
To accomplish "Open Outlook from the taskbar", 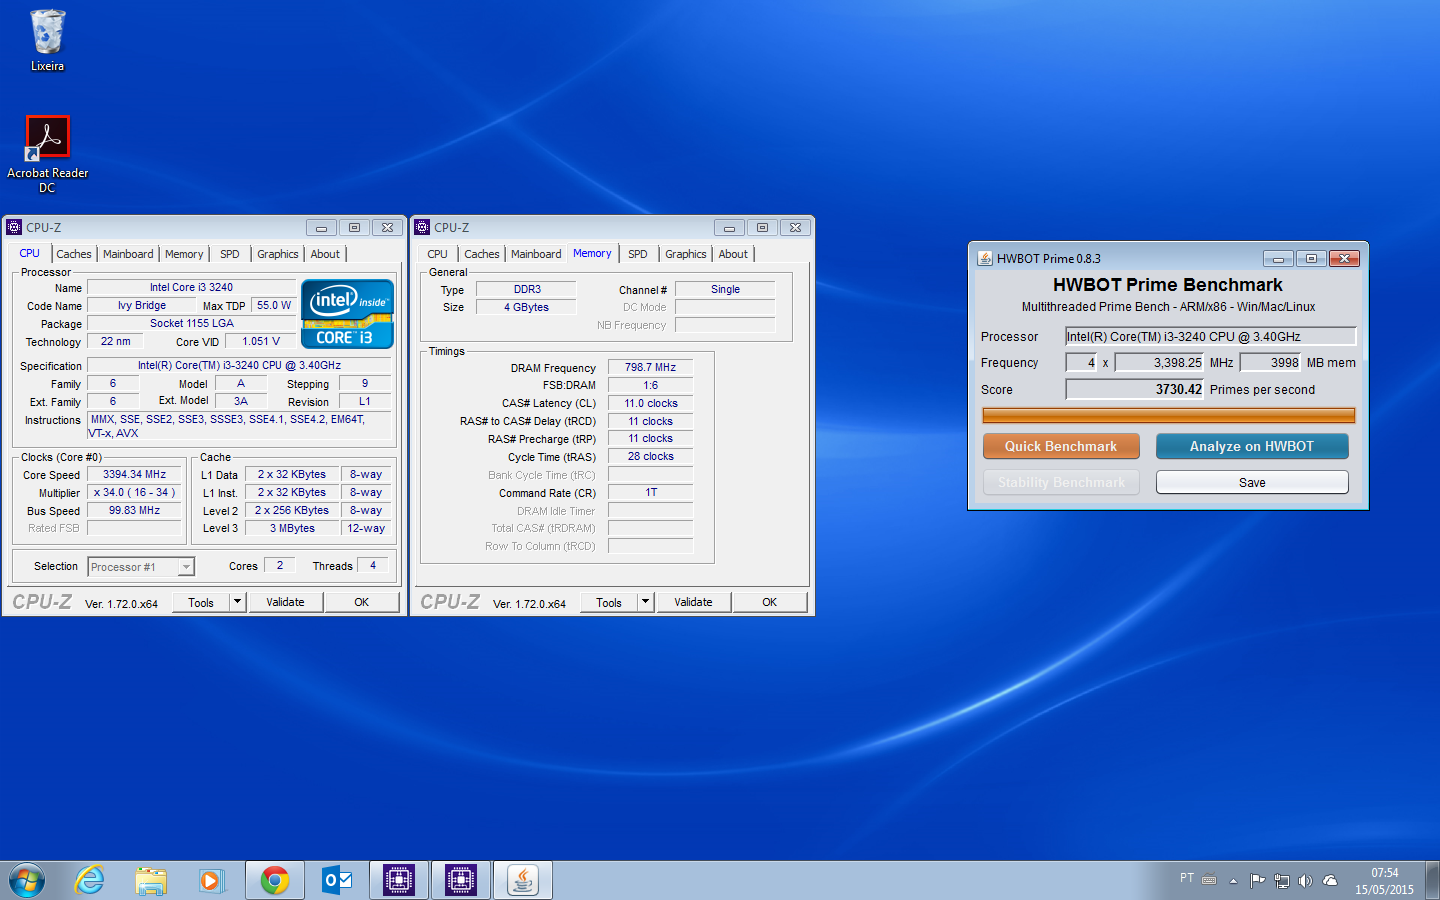I will click(337, 881).
